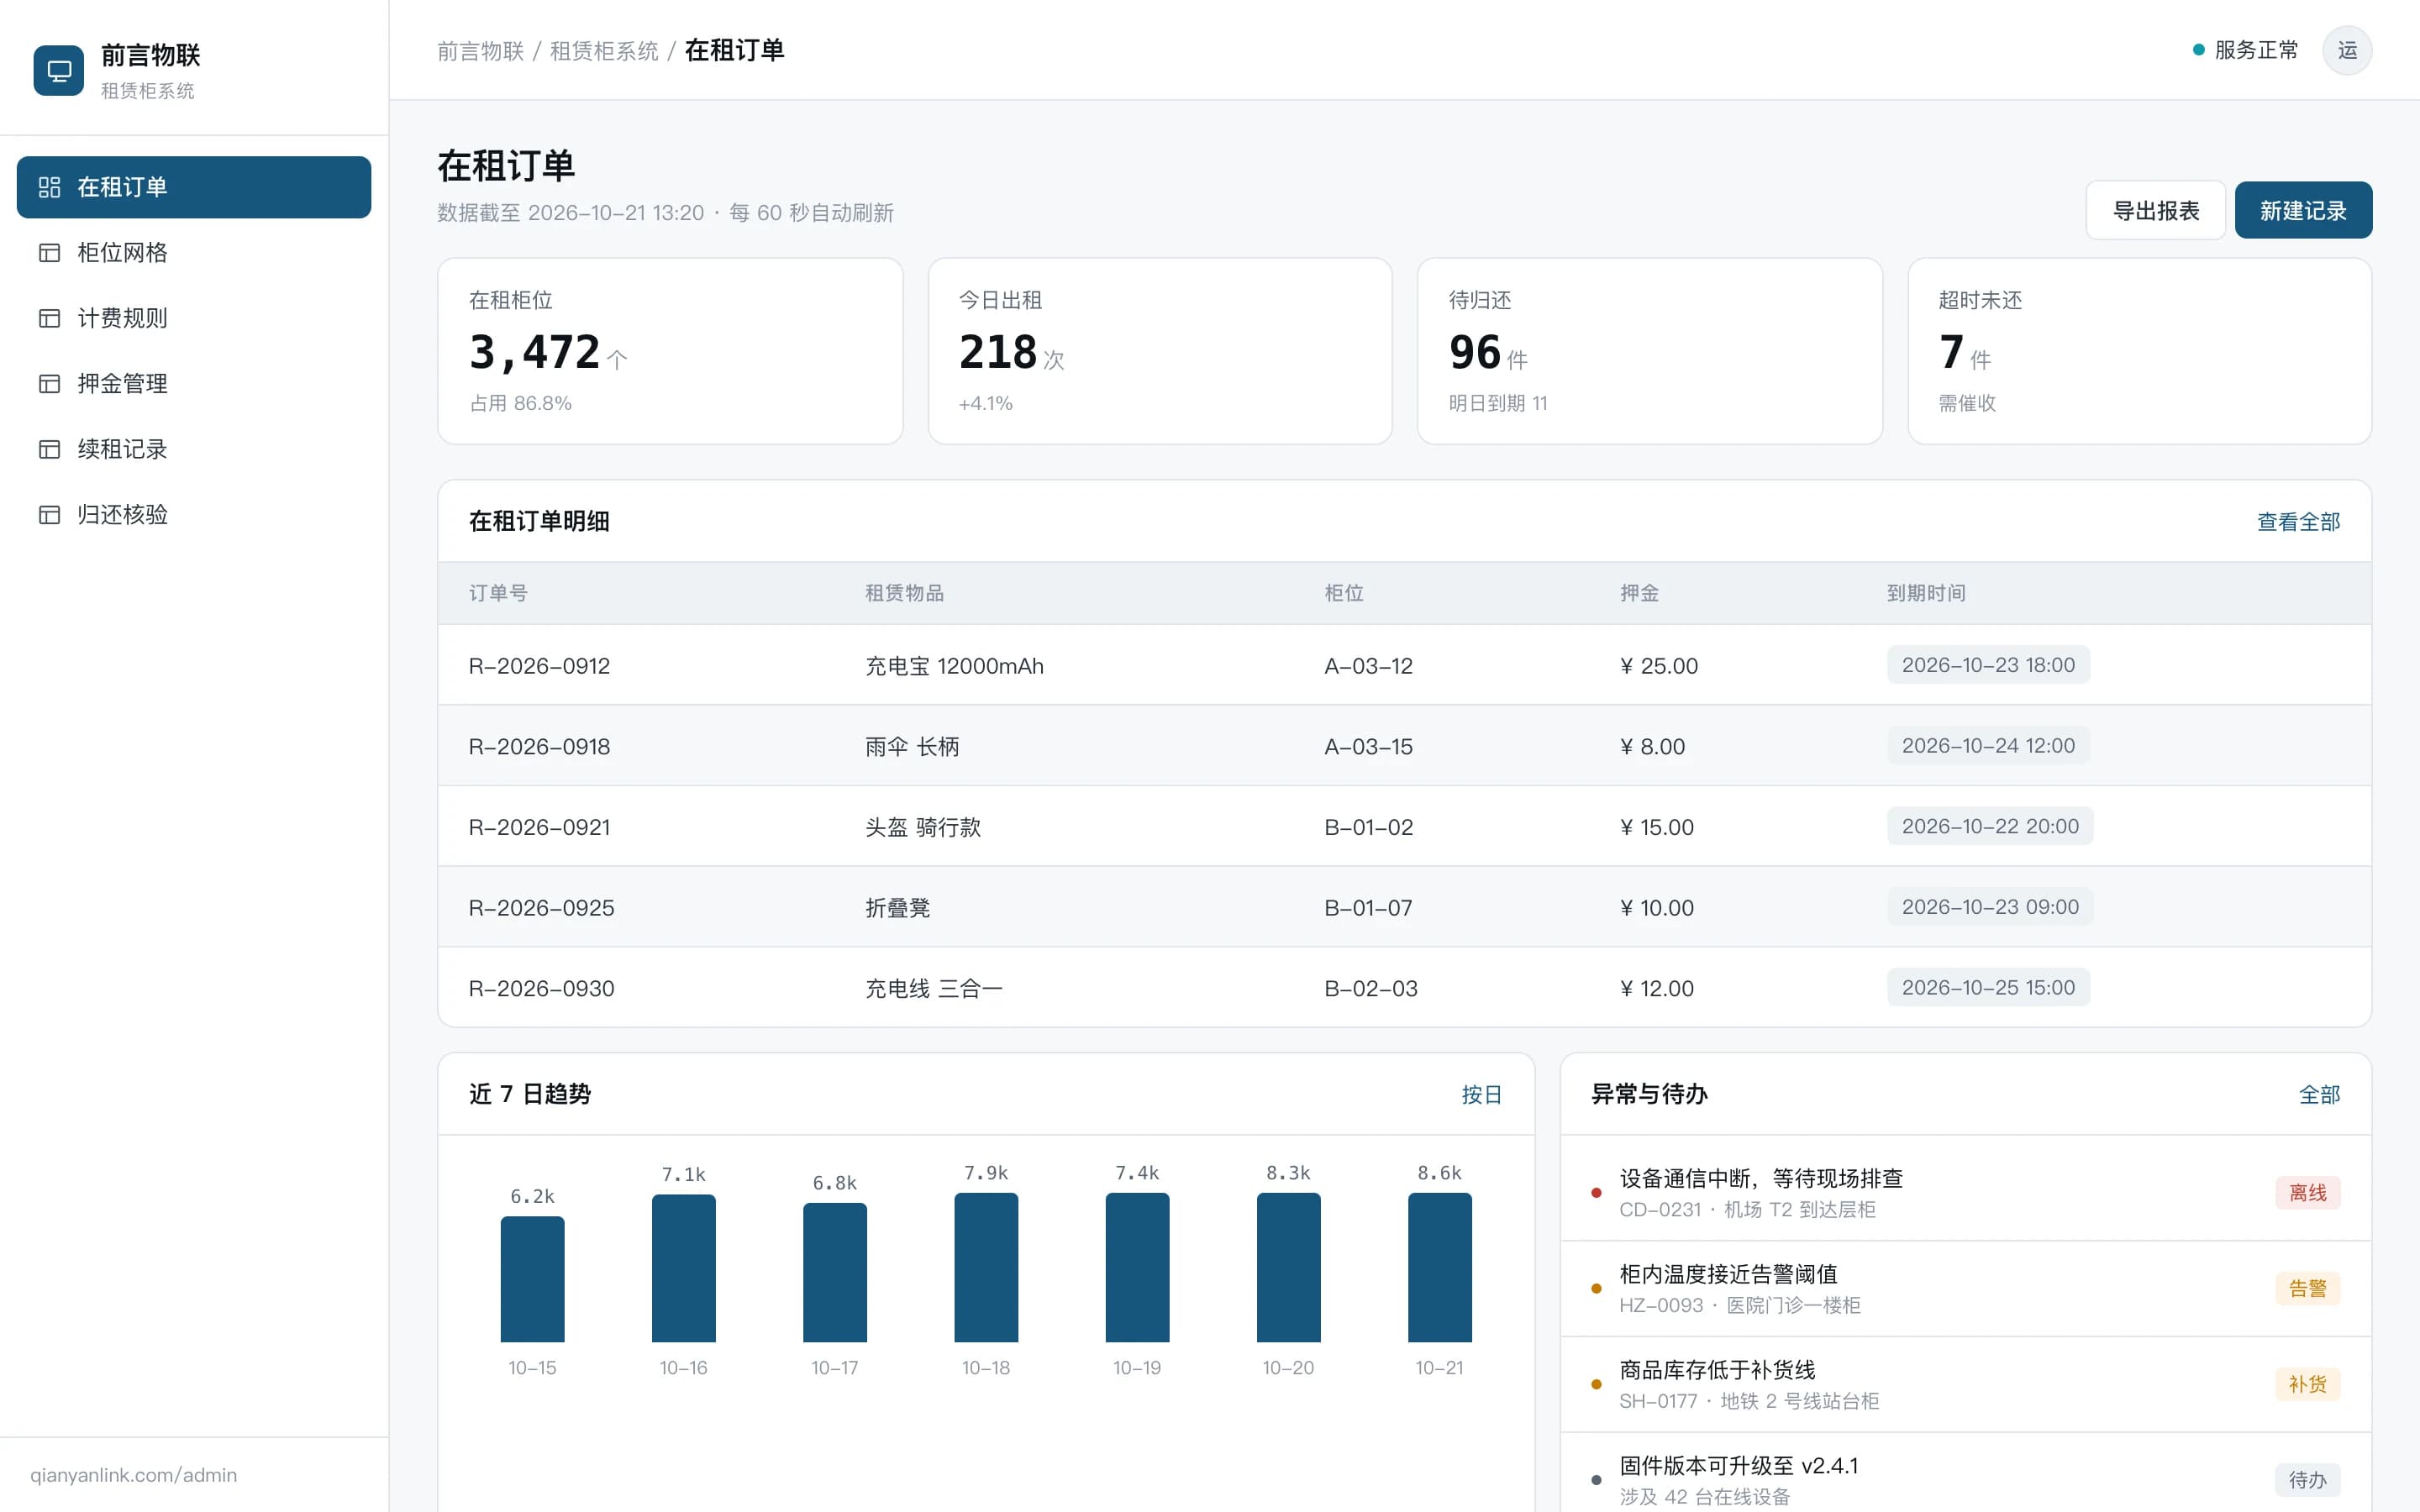Click the 2026-10-22 20:00 due time badge
This screenshot has height=1512, width=2420.
[1990, 827]
